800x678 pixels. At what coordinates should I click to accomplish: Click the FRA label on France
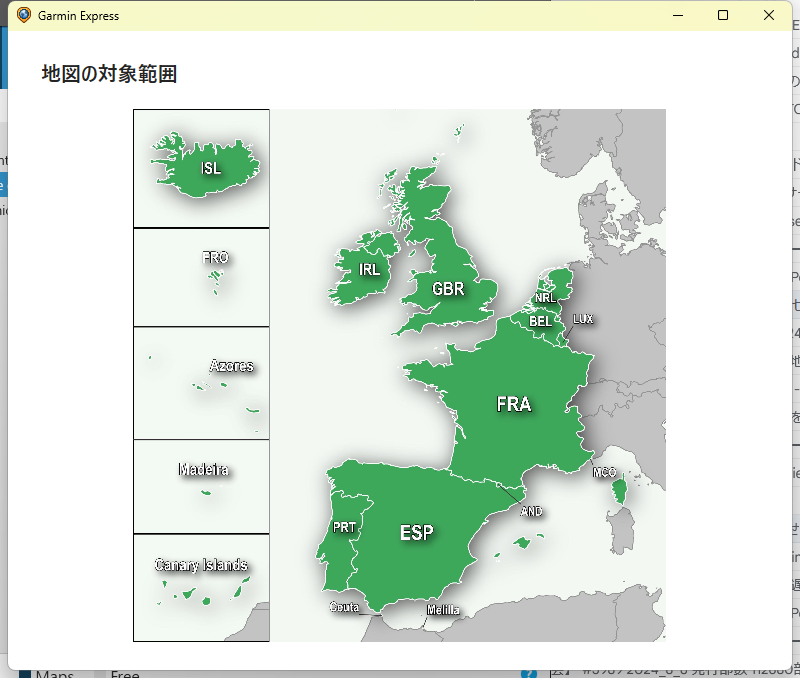514,404
